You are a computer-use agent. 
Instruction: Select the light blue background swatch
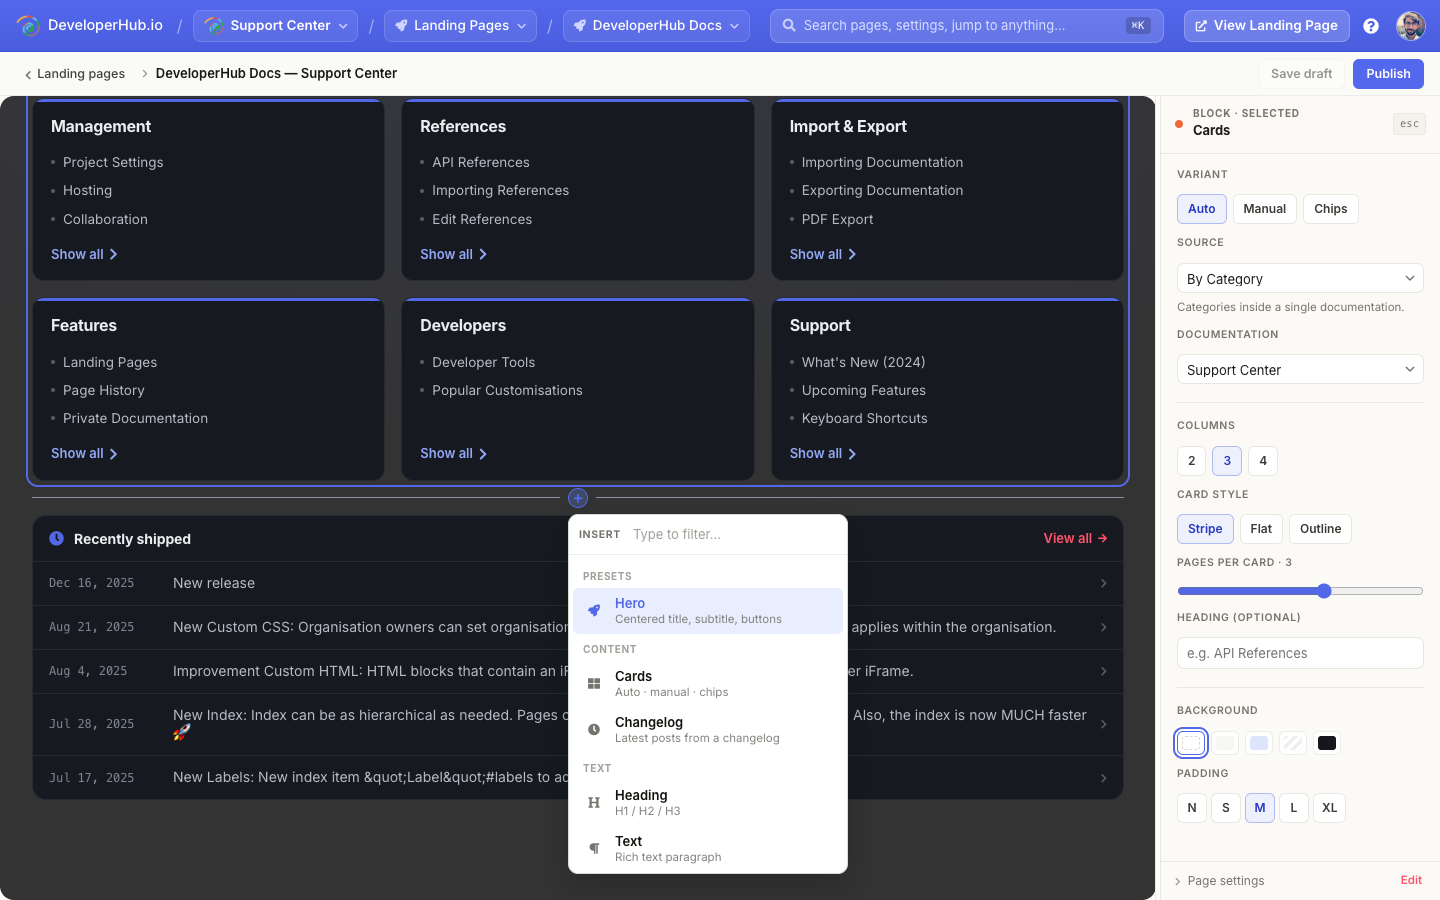[x=1259, y=743]
